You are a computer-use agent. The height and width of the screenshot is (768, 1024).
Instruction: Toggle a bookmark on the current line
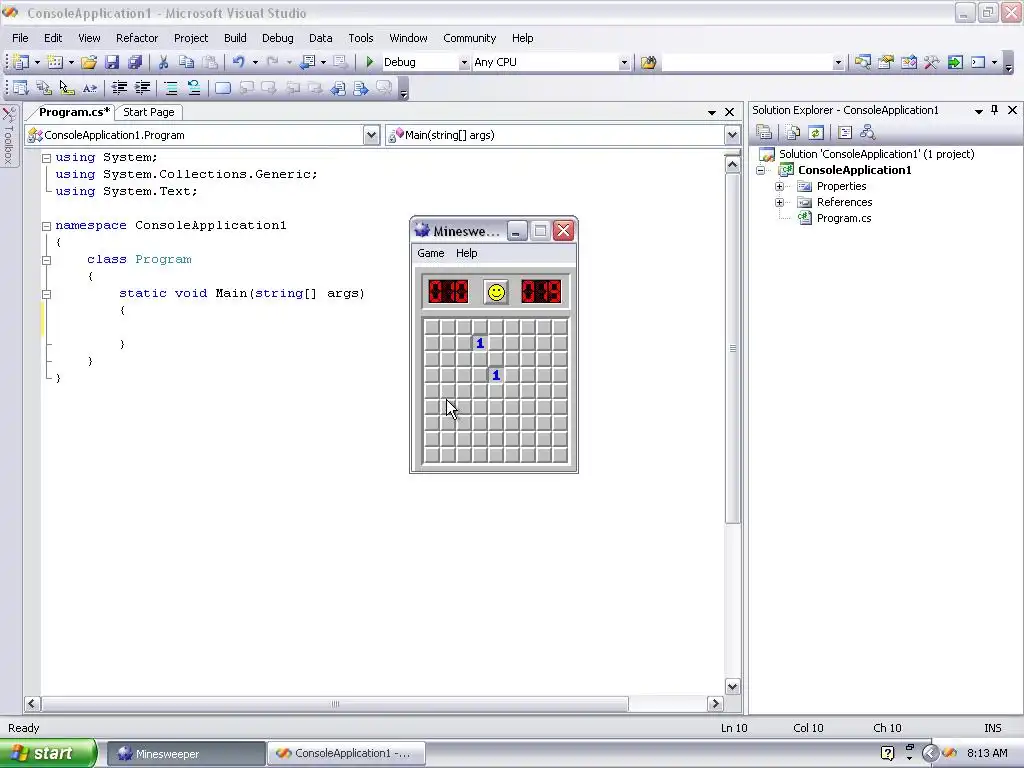point(223,88)
